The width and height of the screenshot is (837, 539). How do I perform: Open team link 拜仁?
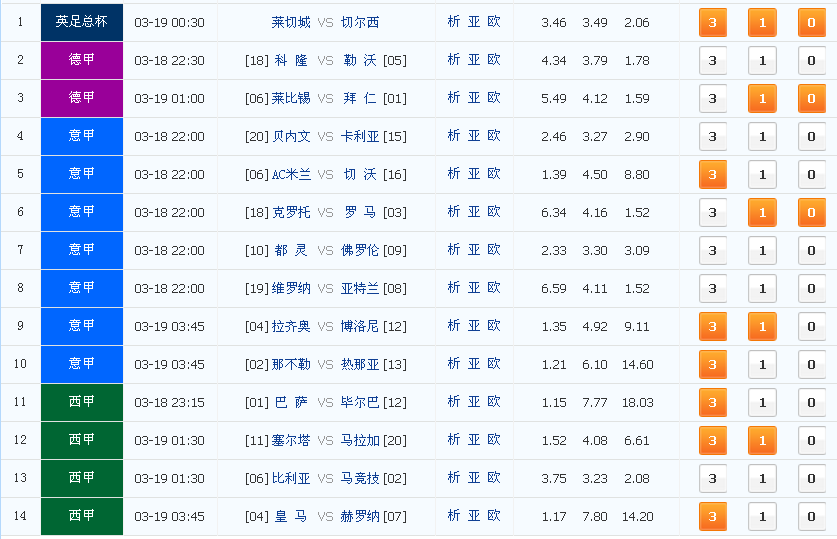[x=360, y=99]
